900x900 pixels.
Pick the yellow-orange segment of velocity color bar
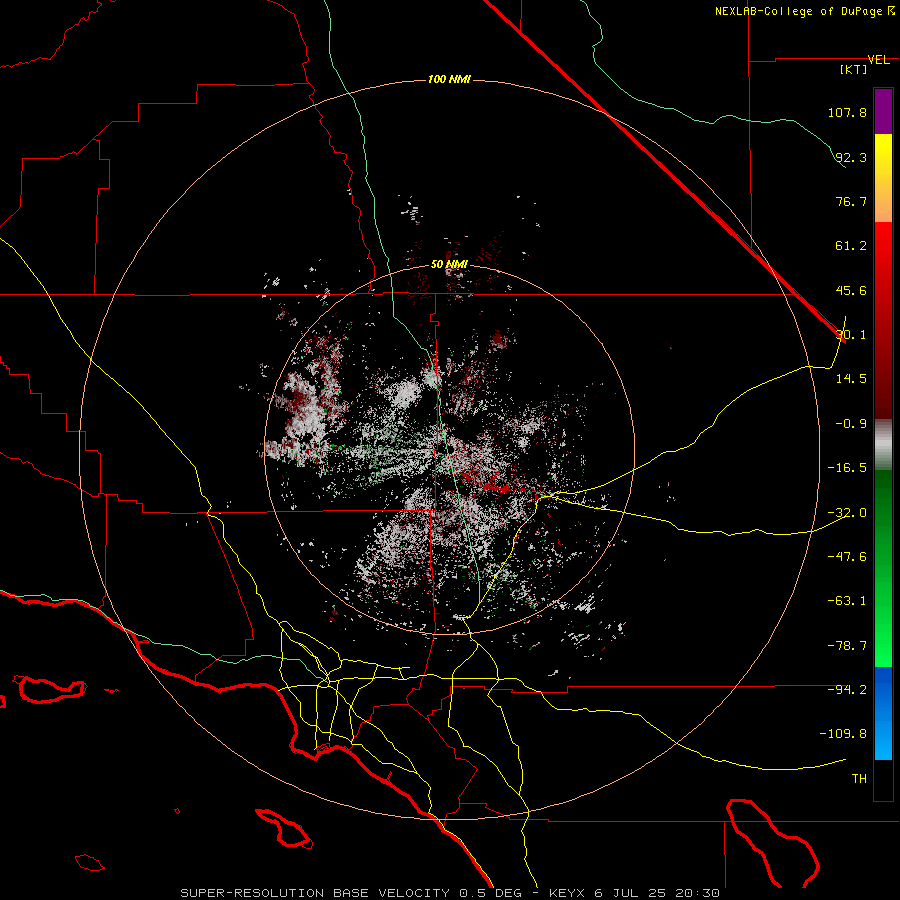click(x=883, y=178)
